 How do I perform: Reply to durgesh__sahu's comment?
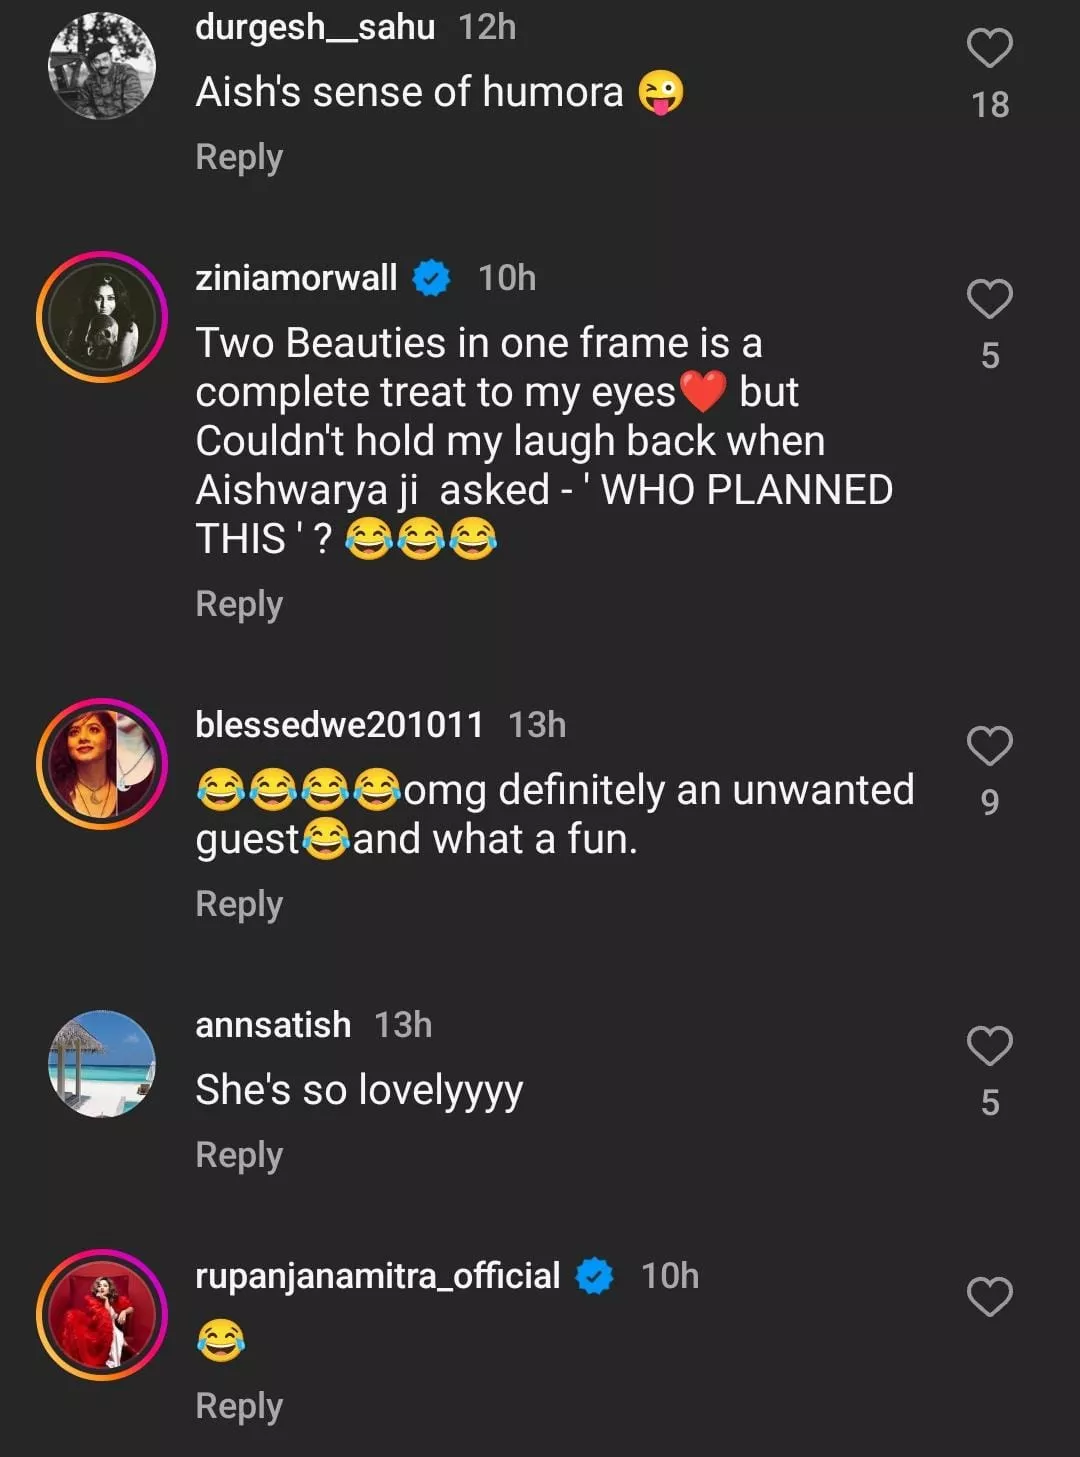(x=239, y=157)
